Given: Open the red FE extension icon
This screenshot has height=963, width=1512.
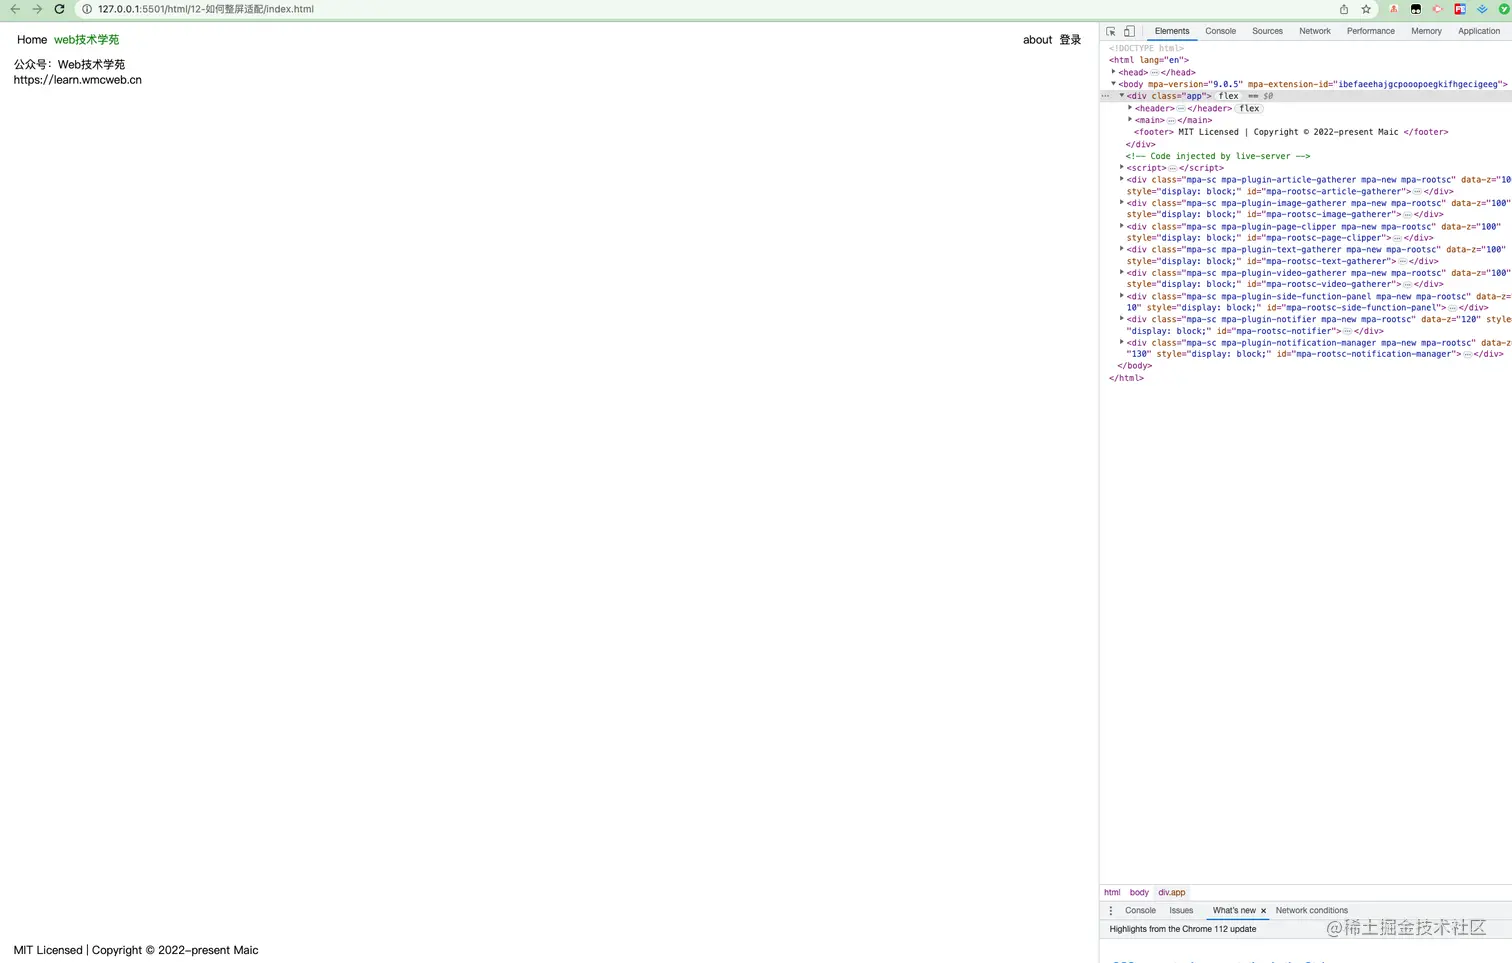Looking at the screenshot, I should (x=1460, y=9).
